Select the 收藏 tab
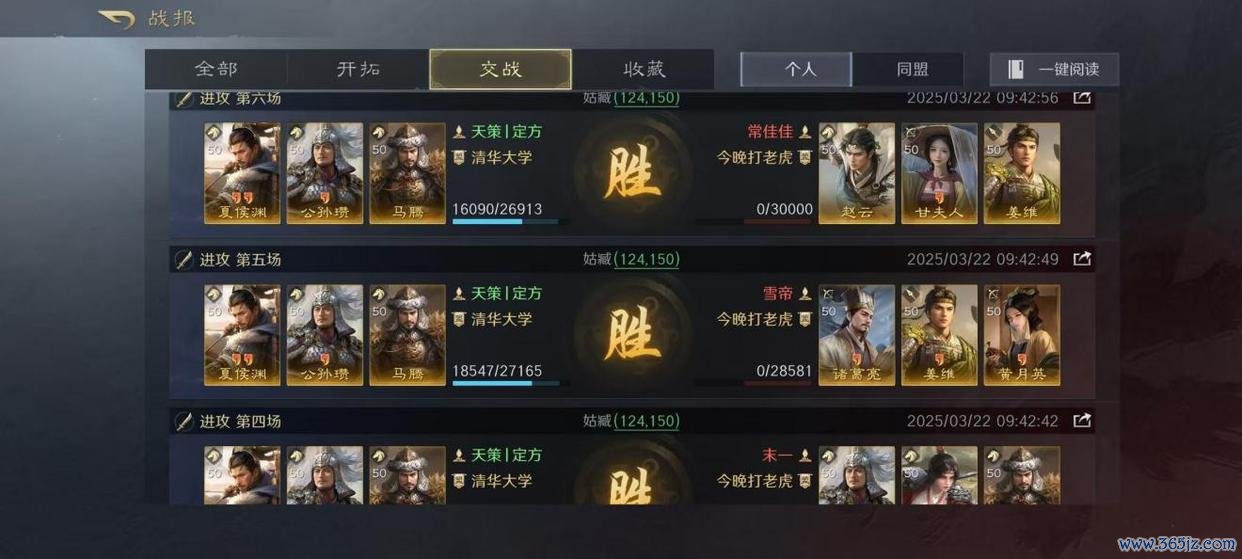Viewport: 1242px width, 559px height. point(643,70)
